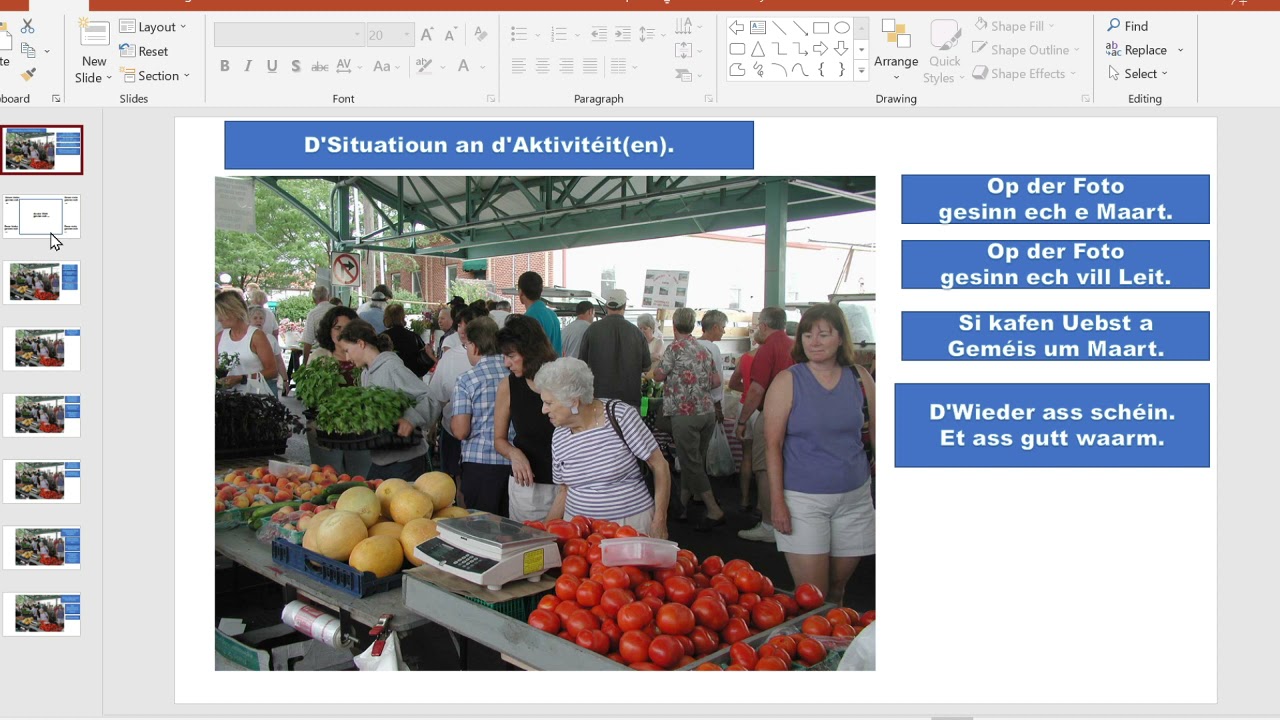The height and width of the screenshot is (720, 1280).
Task: Click the Font Color button
Action: [x=463, y=66]
